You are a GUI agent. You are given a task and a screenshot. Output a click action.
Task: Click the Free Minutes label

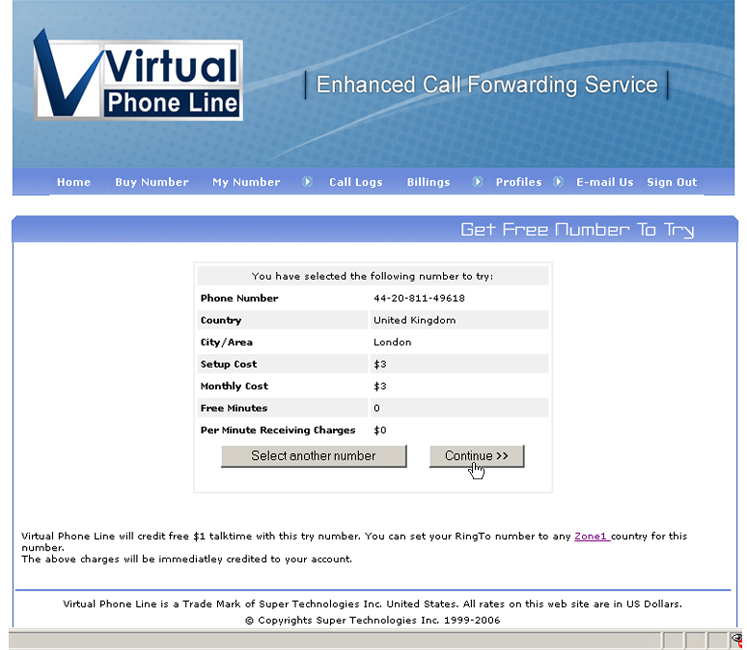234,408
